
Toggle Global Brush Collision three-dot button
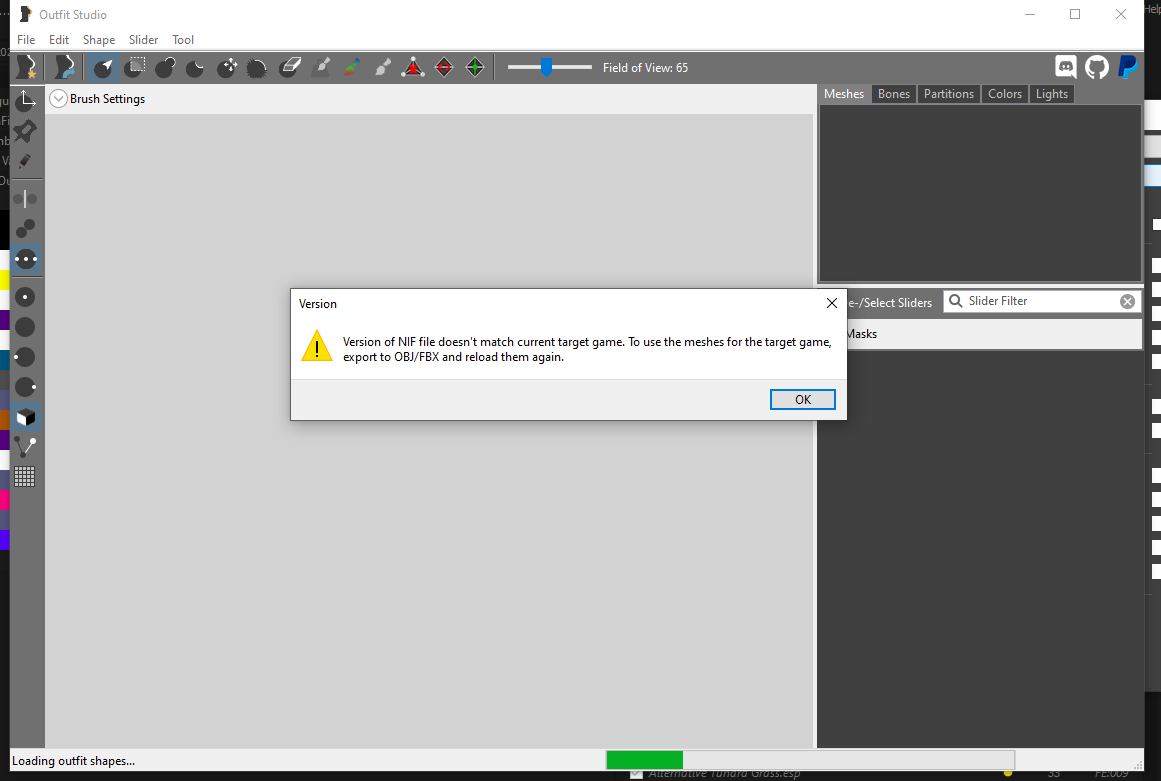tap(26, 259)
